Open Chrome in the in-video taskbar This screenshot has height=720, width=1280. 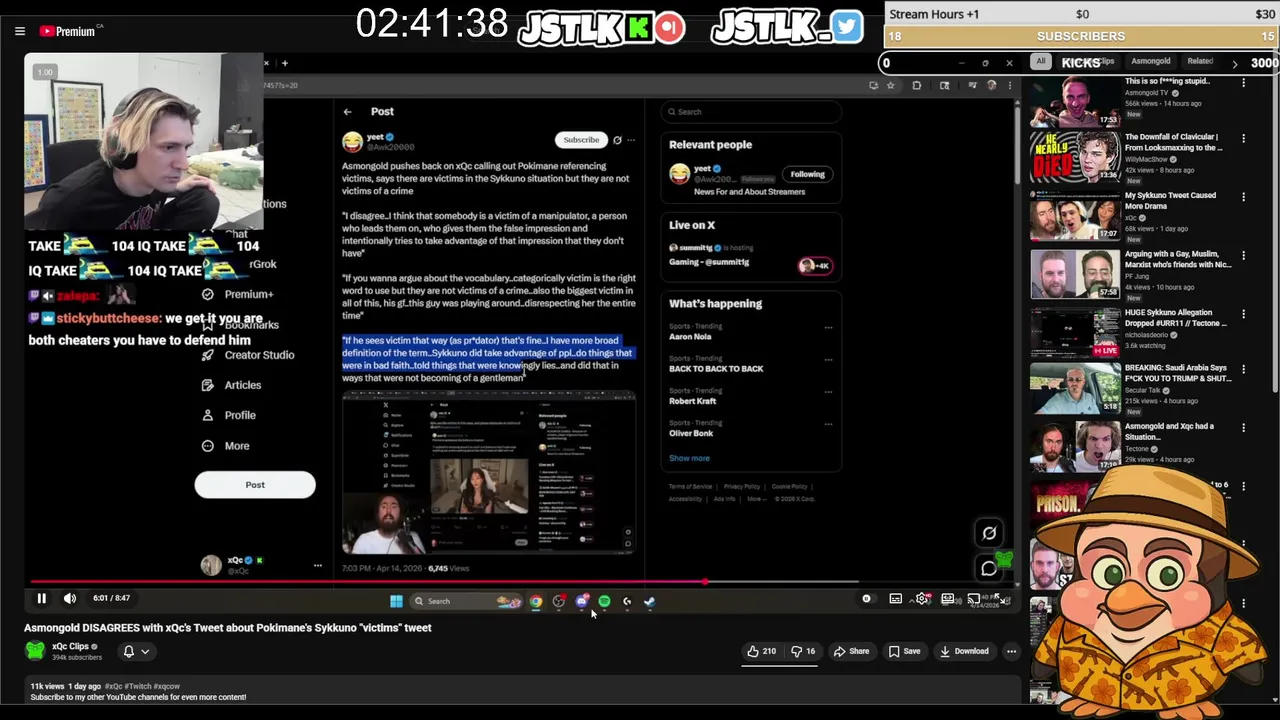pyautogui.click(x=536, y=601)
